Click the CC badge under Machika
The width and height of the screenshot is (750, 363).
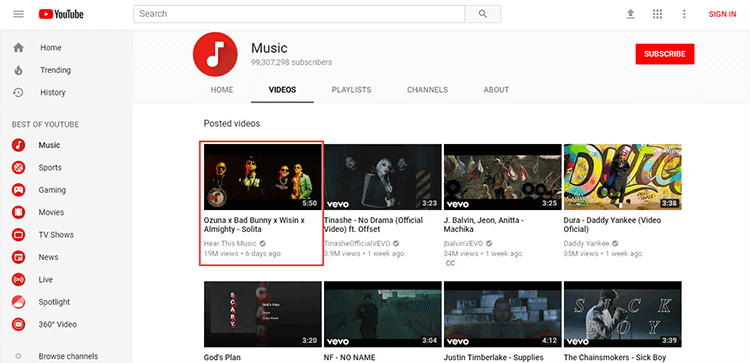pyautogui.click(x=450, y=263)
